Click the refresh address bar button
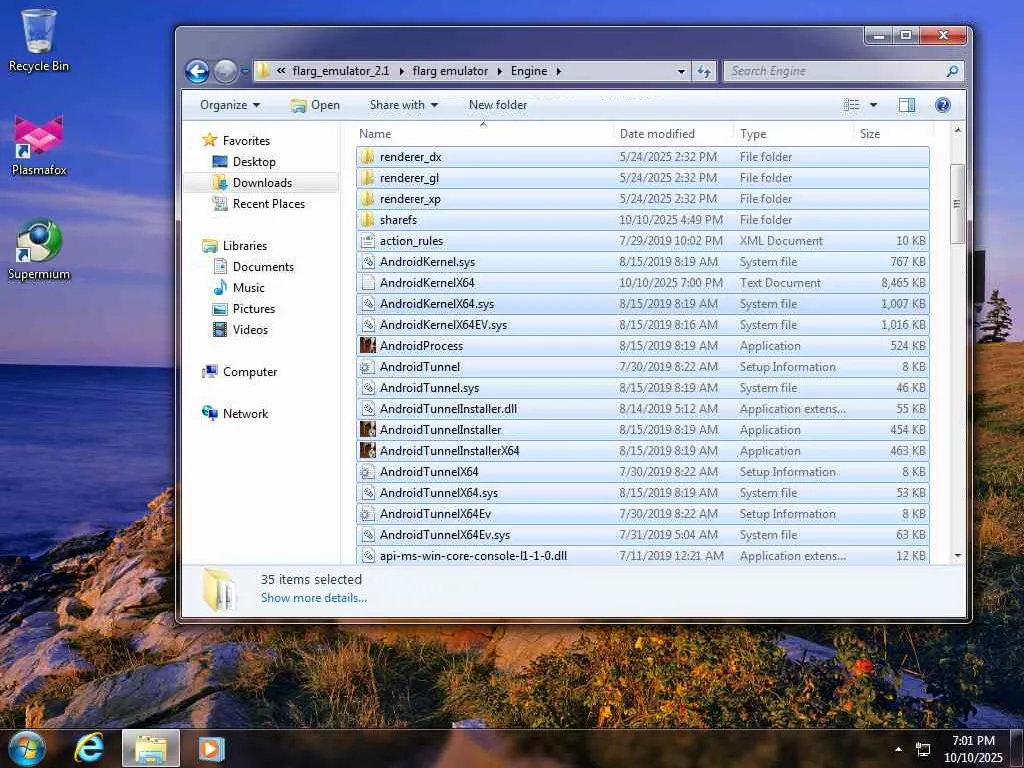The width and height of the screenshot is (1024, 768). pyautogui.click(x=704, y=71)
